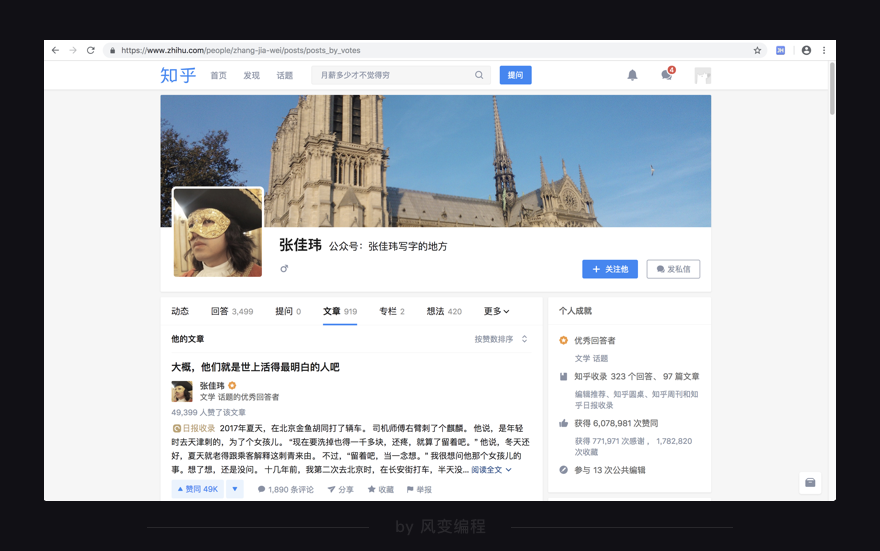Click the search magnifier icon
The width and height of the screenshot is (880, 551).
[479, 75]
